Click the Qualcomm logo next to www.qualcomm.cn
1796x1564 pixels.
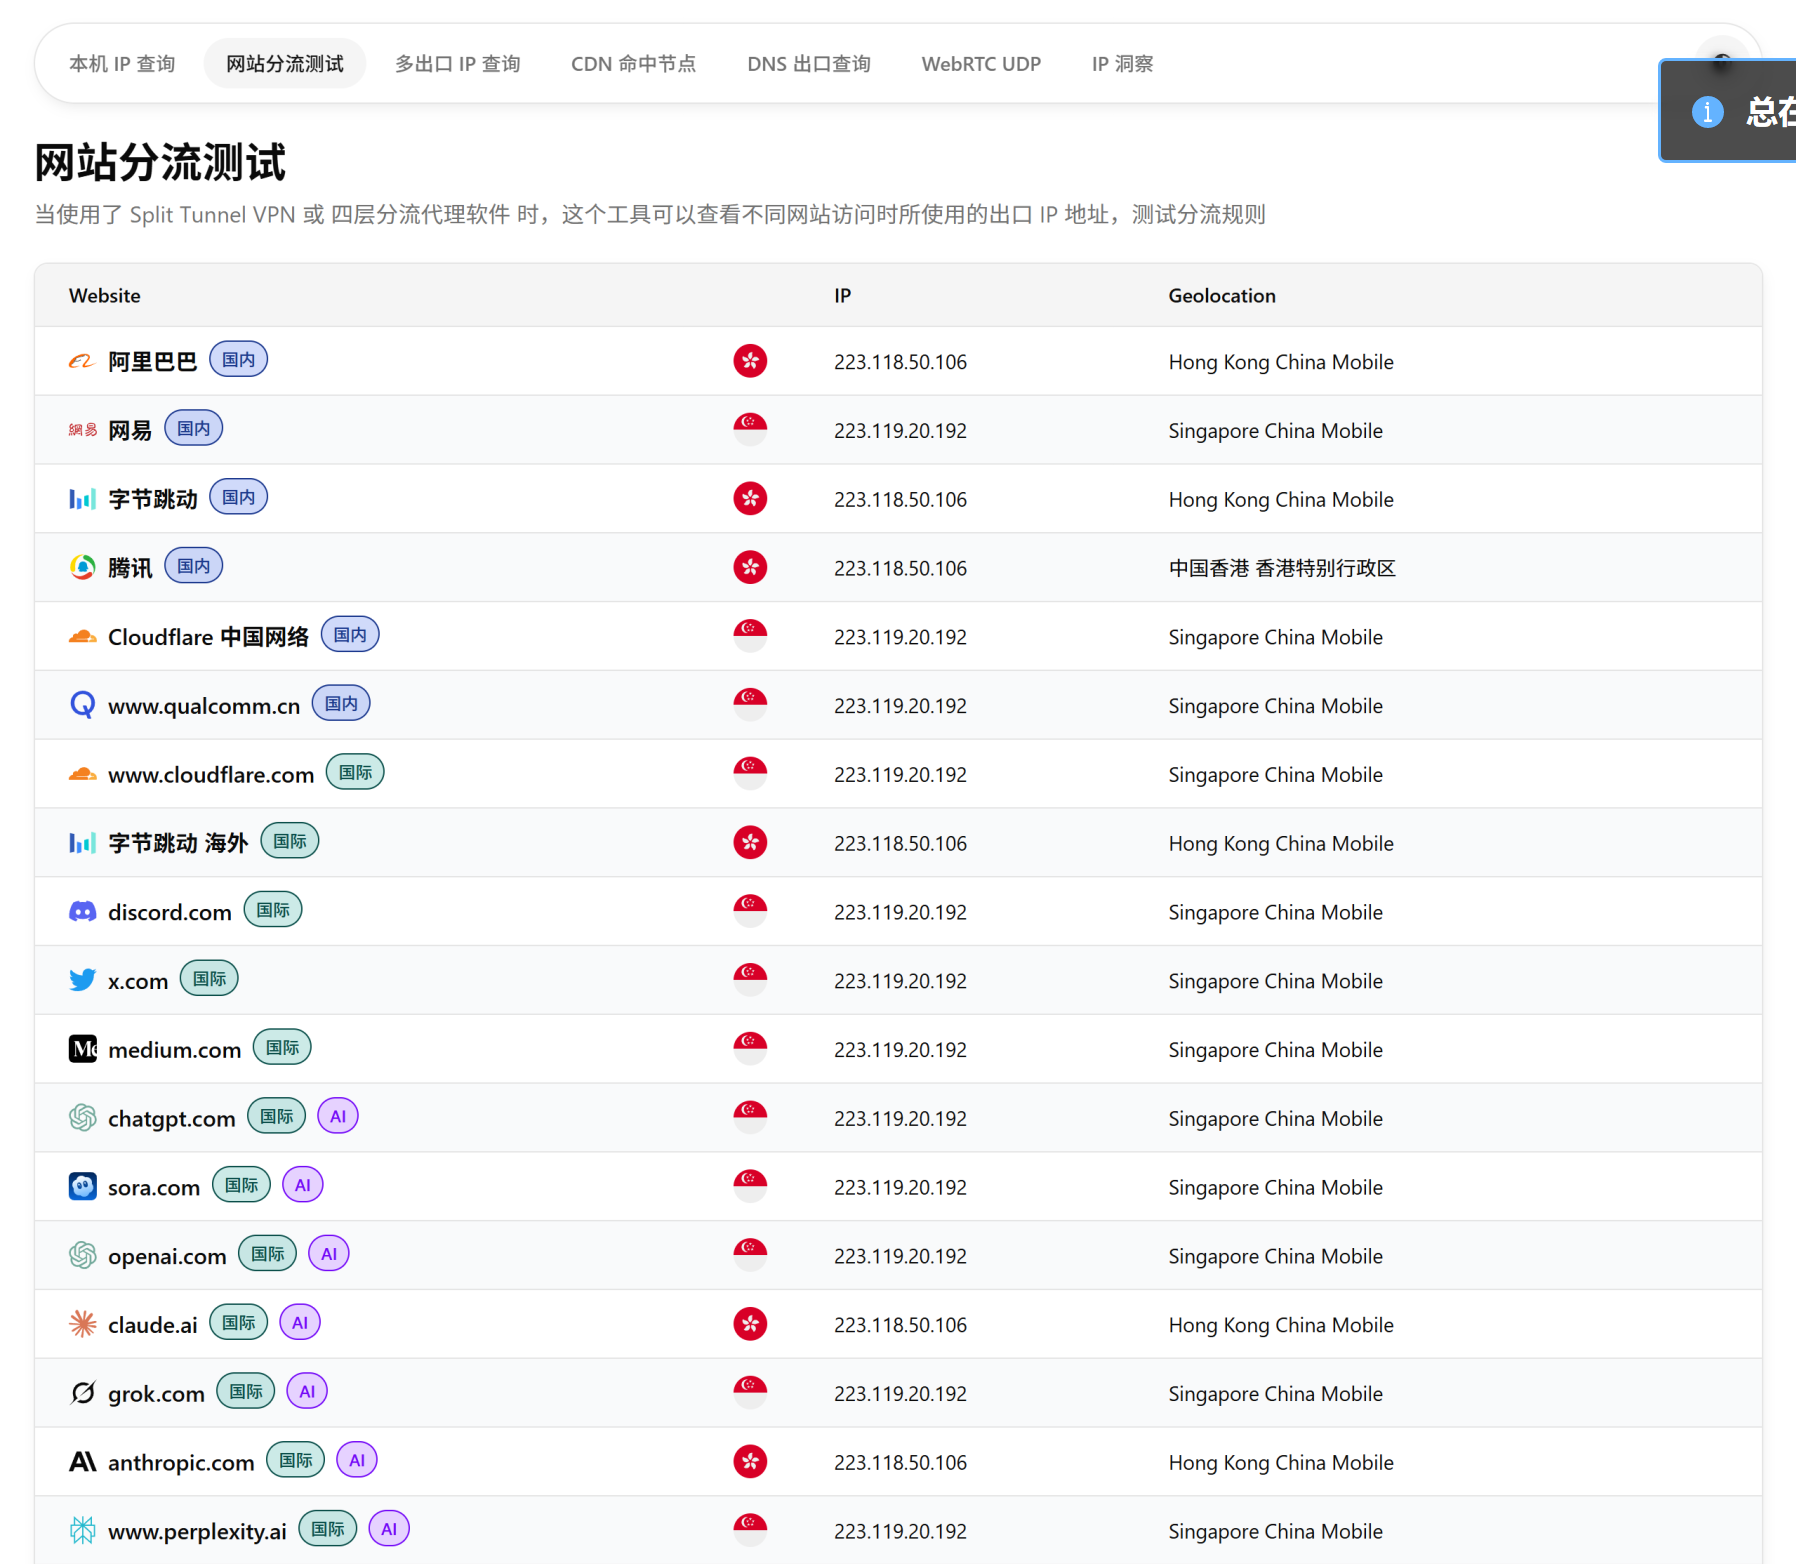tap(83, 705)
